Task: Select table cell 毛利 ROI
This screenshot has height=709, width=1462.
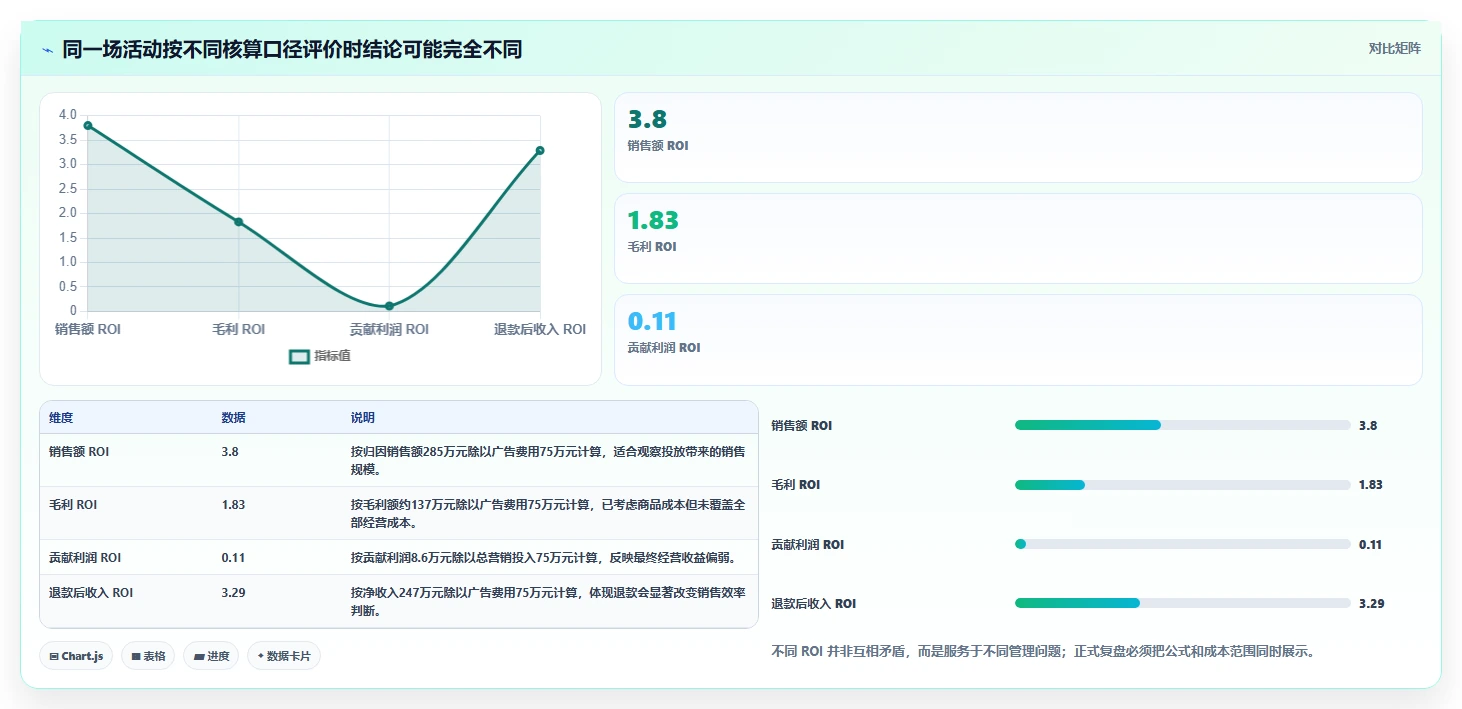Action: (72, 505)
